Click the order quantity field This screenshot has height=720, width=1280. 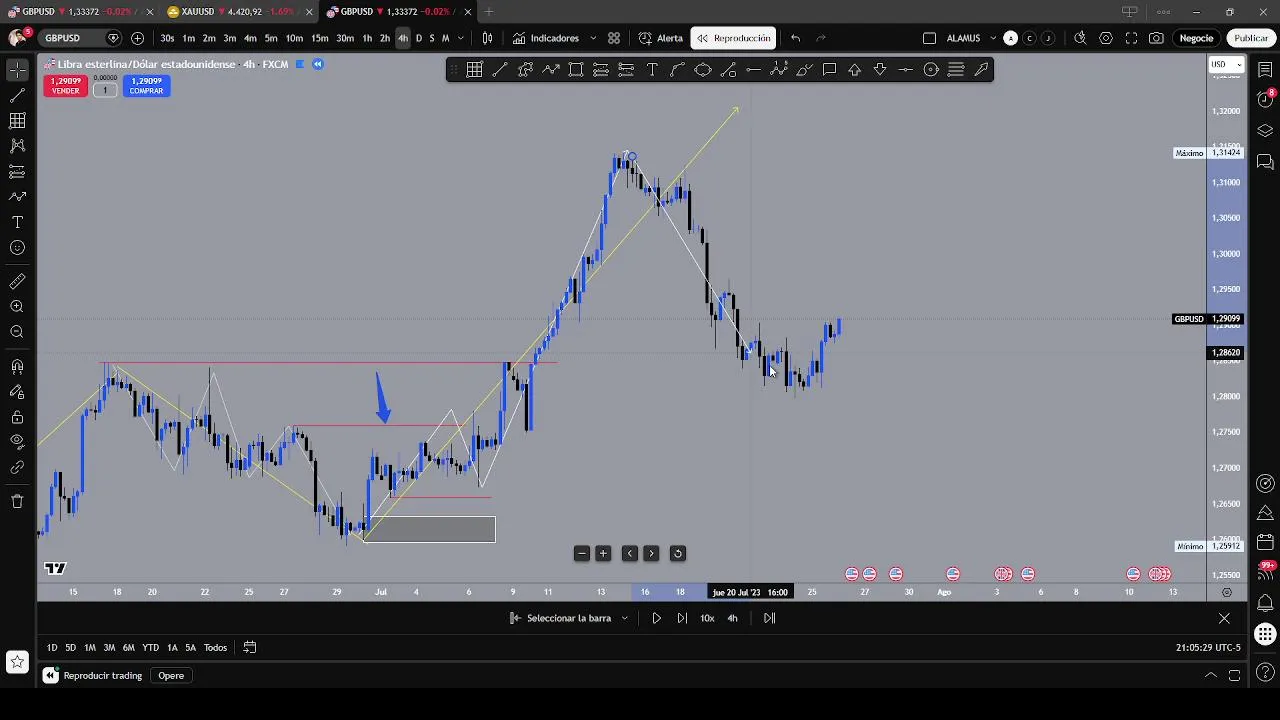pyautogui.click(x=105, y=90)
